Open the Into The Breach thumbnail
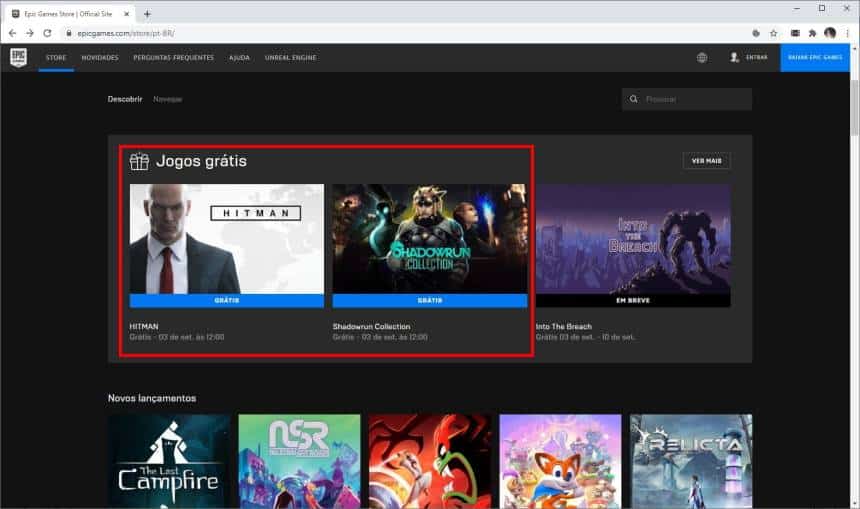 click(633, 239)
